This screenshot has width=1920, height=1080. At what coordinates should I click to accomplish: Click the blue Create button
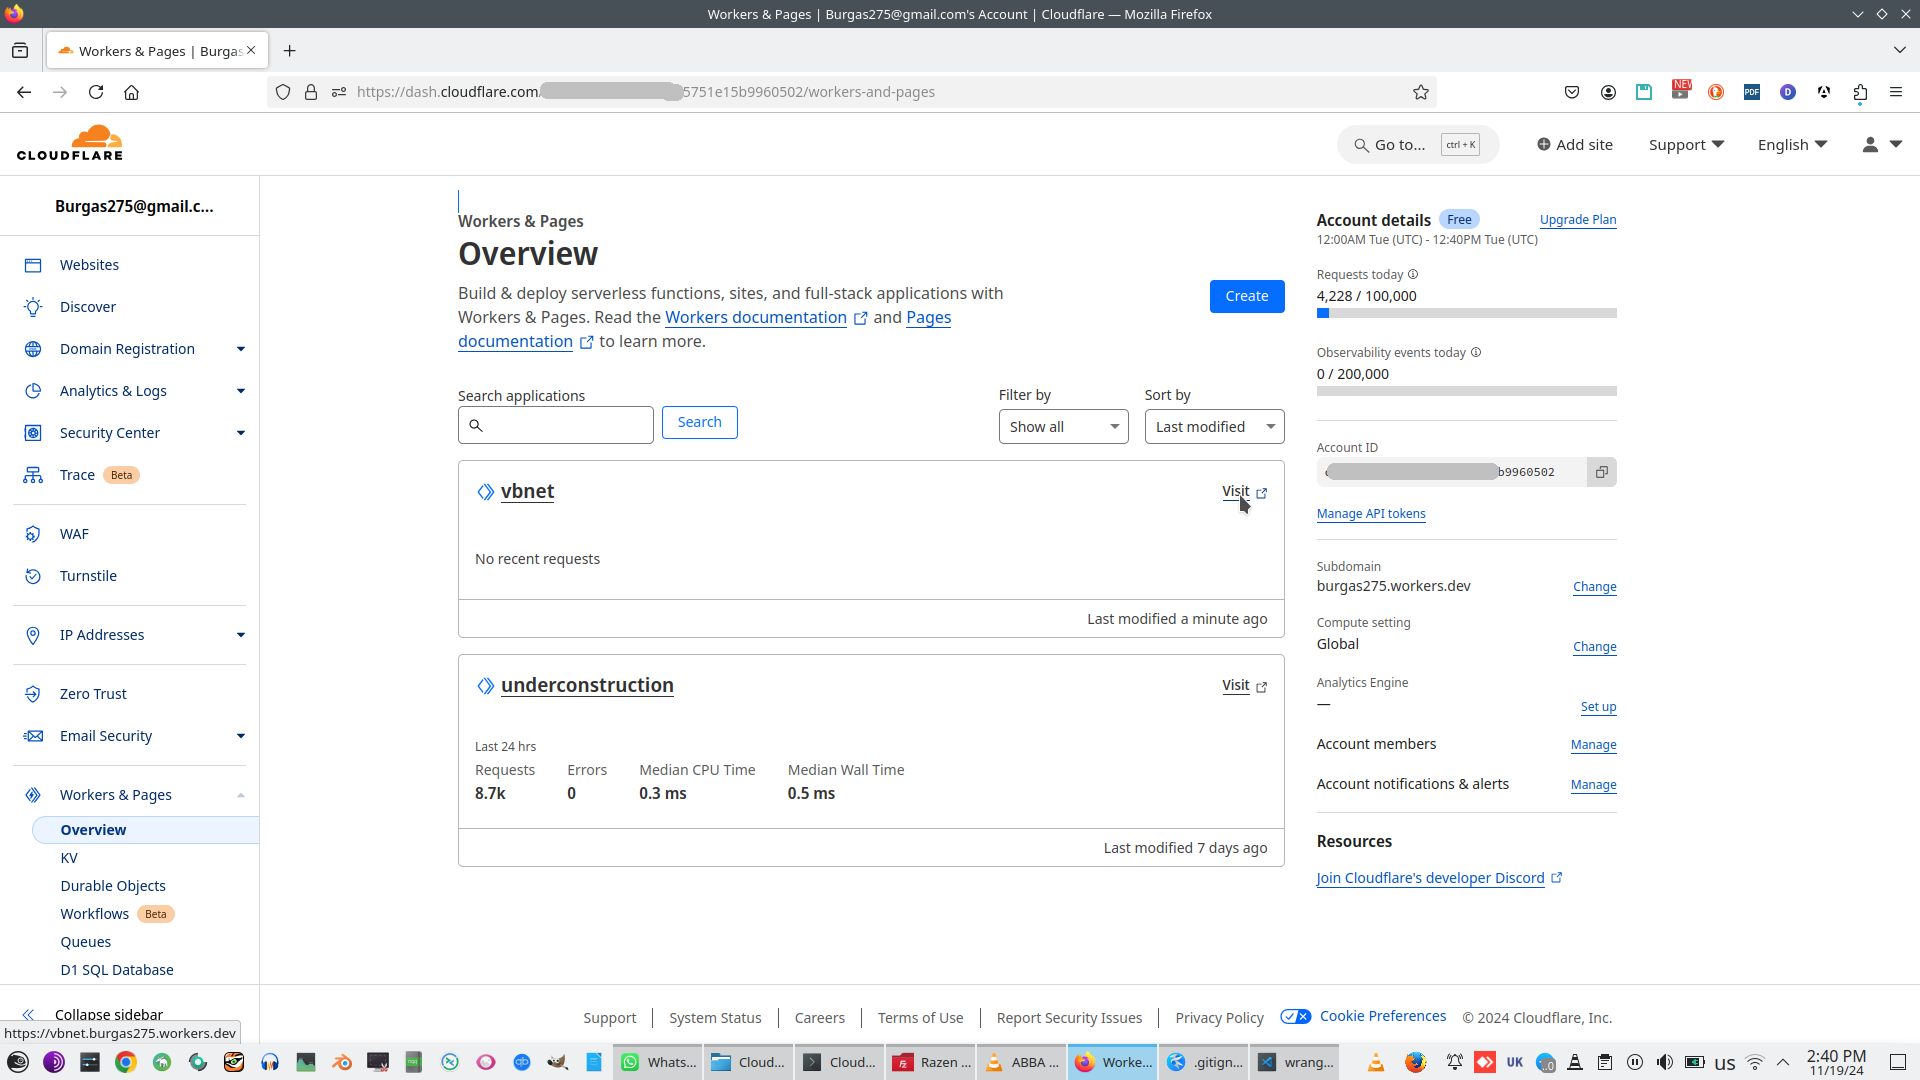coord(1246,296)
